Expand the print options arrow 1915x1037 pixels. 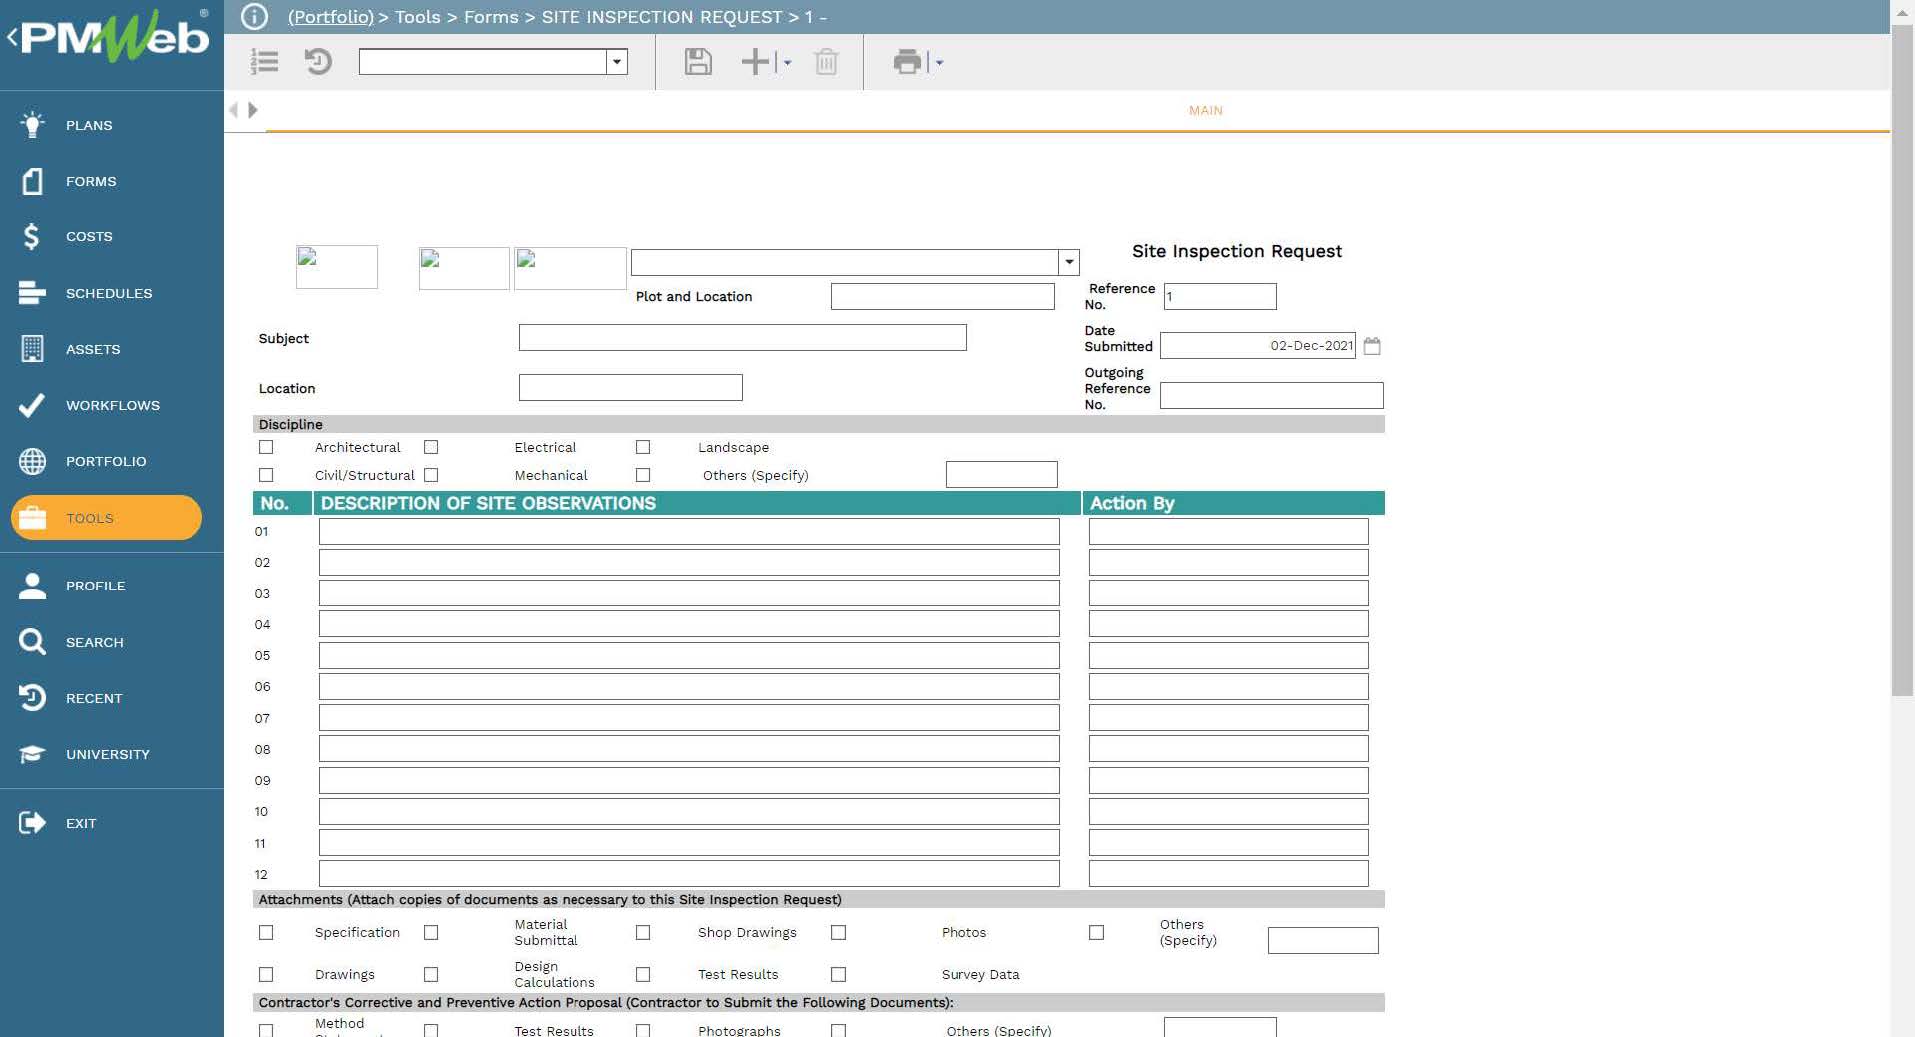939,63
